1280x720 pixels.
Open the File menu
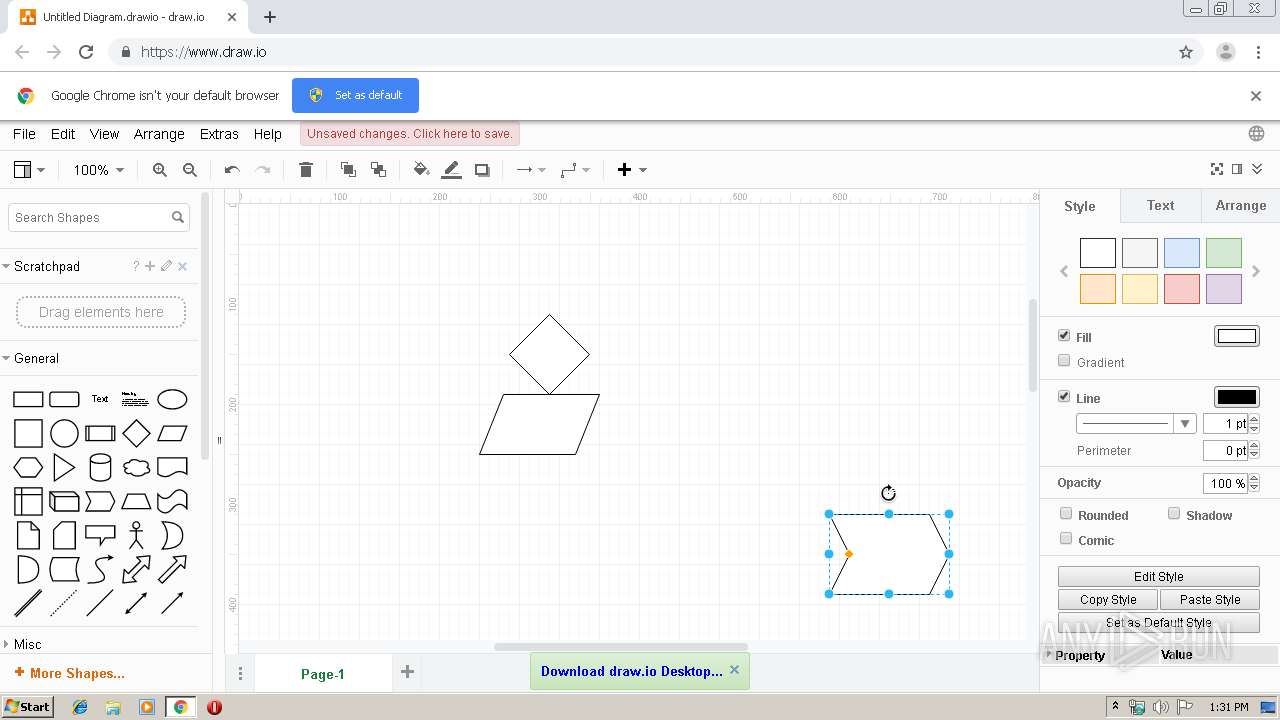(x=24, y=134)
